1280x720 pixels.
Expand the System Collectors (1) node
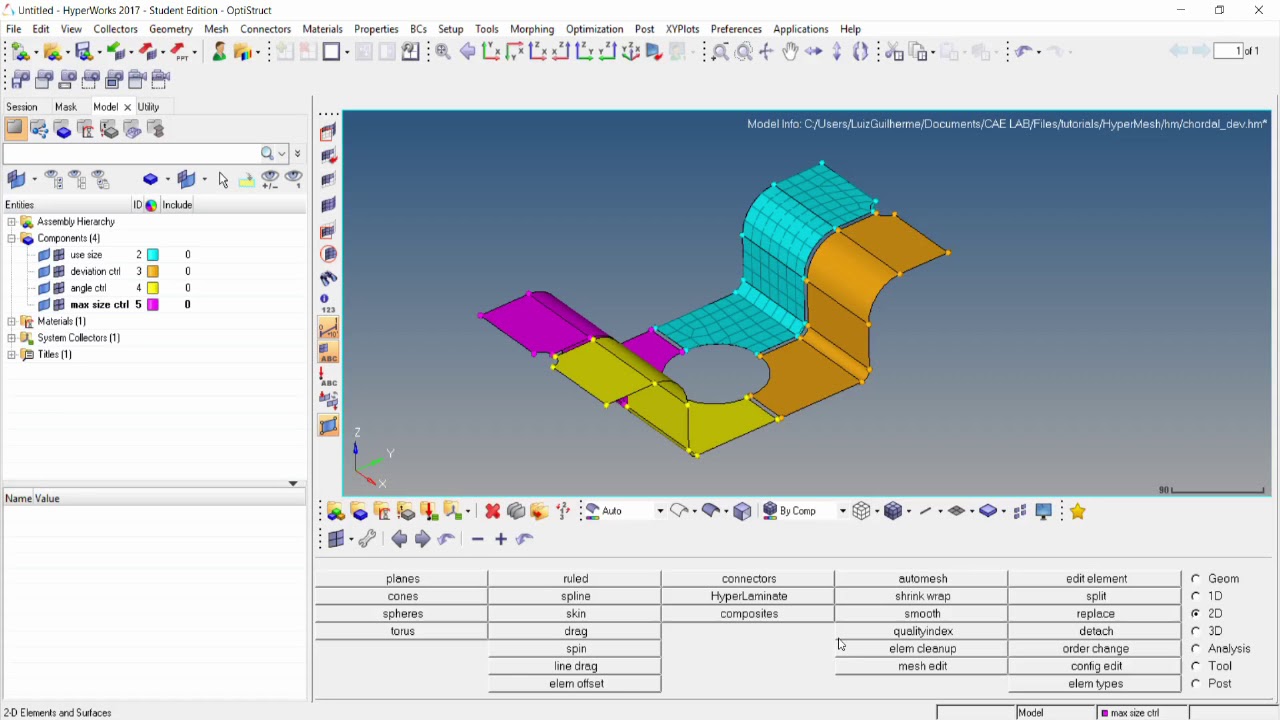(11, 338)
